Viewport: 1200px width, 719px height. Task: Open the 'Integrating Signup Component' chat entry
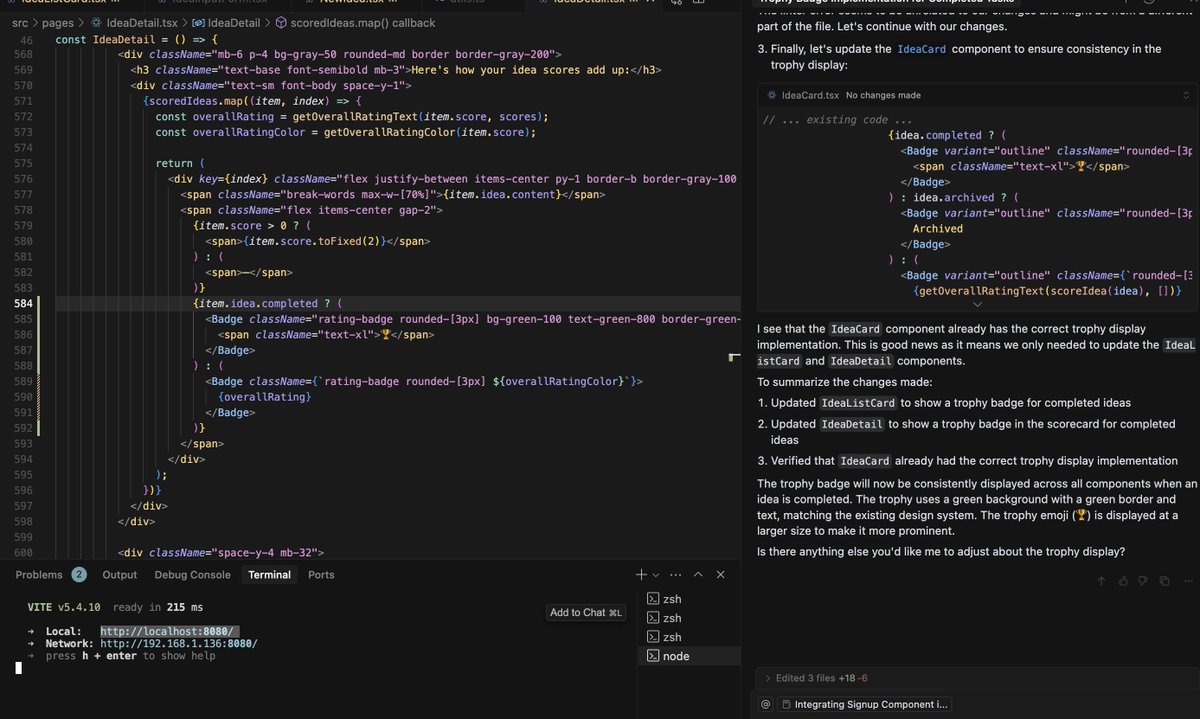tap(870, 703)
